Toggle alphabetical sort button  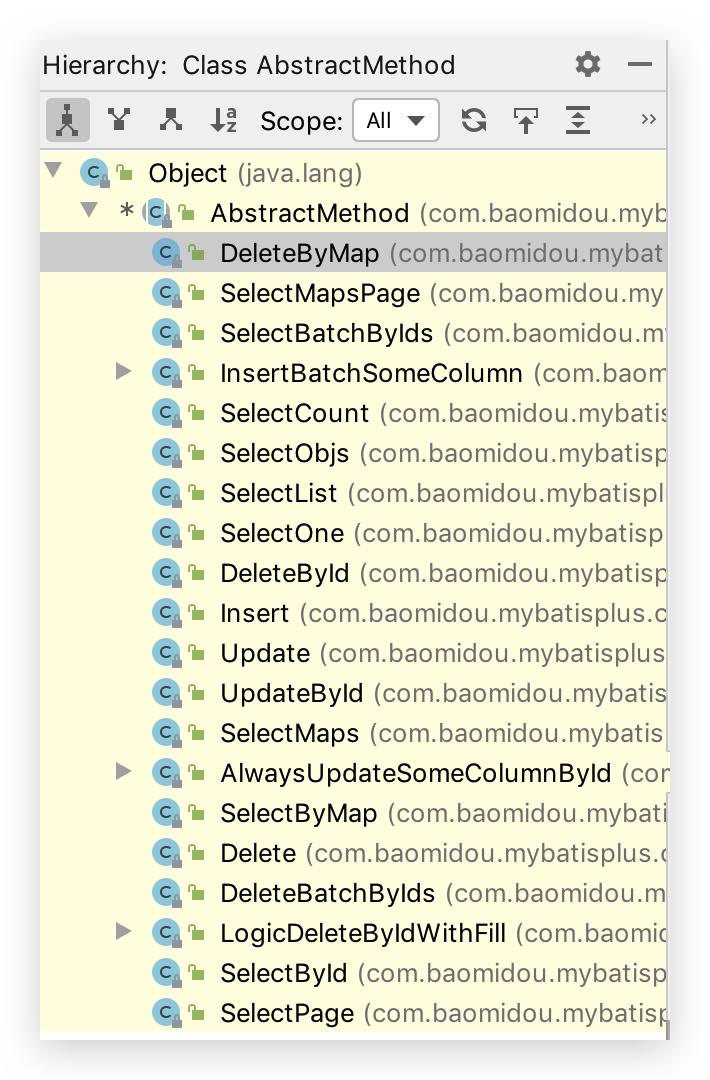pyautogui.click(x=224, y=121)
